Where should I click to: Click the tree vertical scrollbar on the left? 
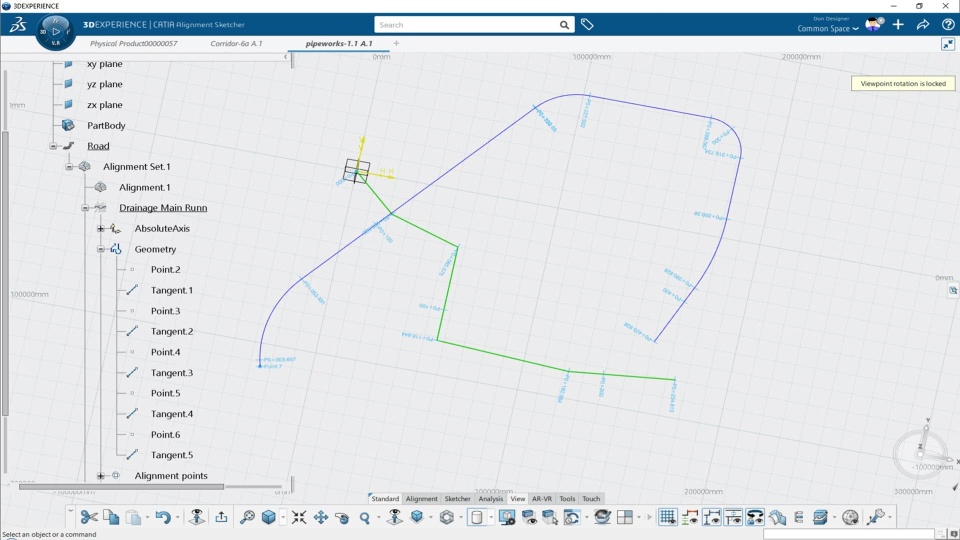click(6, 272)
